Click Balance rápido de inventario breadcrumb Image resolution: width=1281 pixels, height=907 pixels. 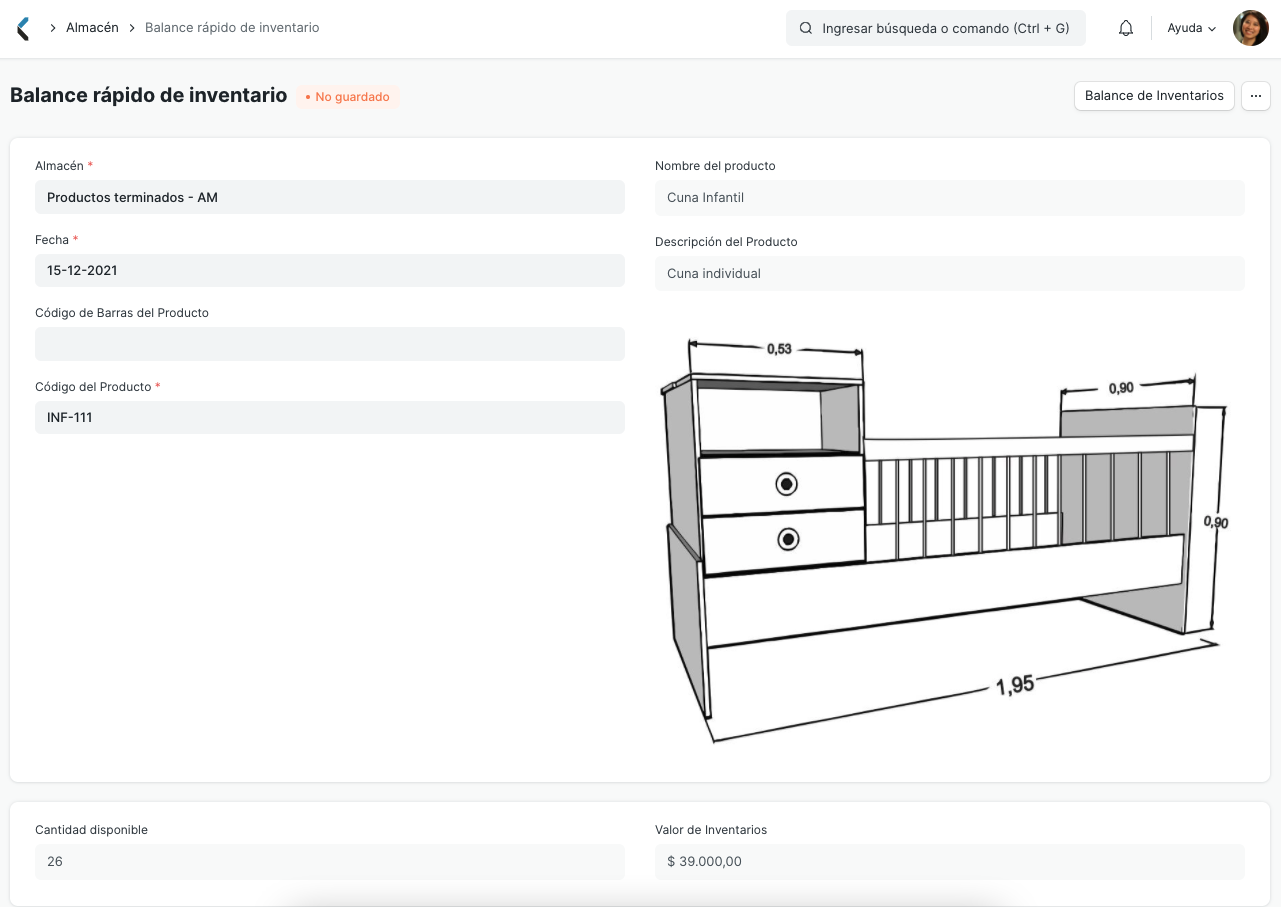232,28
